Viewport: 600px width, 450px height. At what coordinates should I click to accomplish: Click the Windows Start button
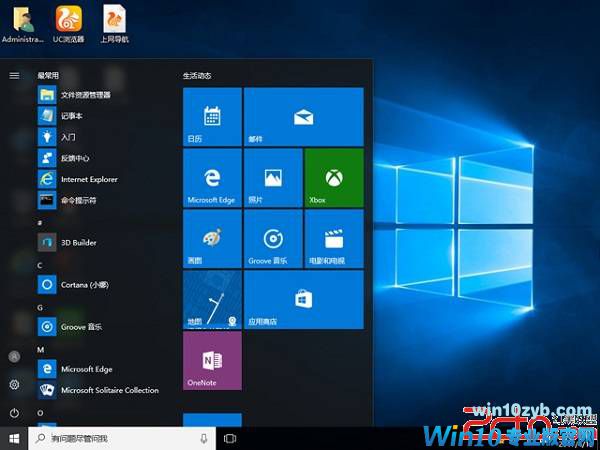[14, 438]
